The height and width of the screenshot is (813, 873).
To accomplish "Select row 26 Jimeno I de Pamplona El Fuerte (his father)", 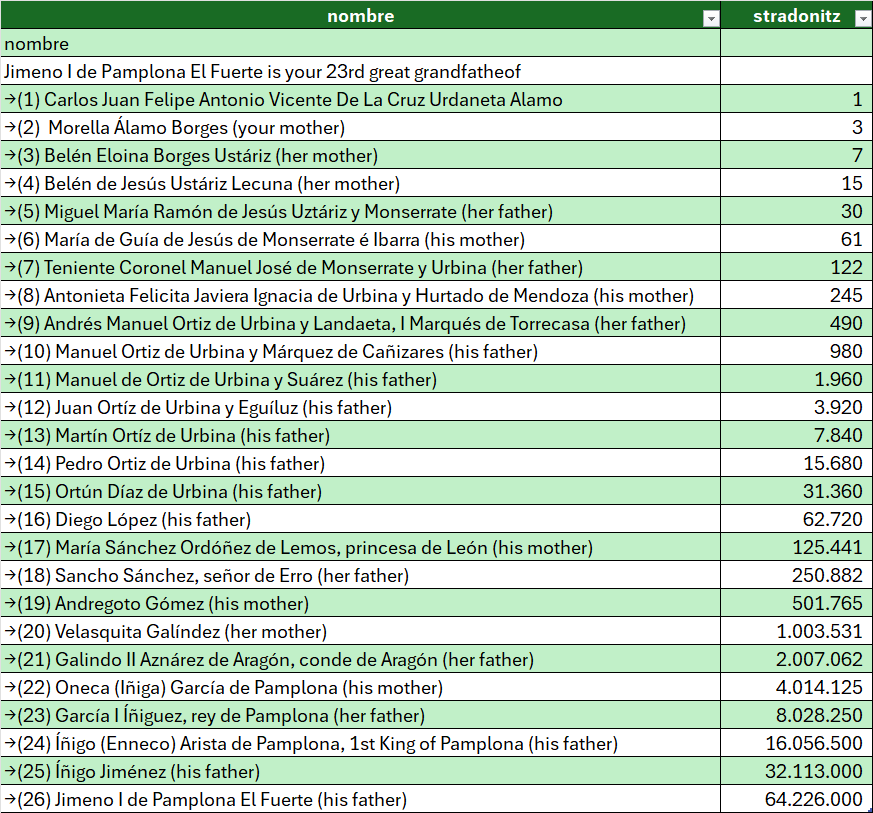I will click(361, 800).
